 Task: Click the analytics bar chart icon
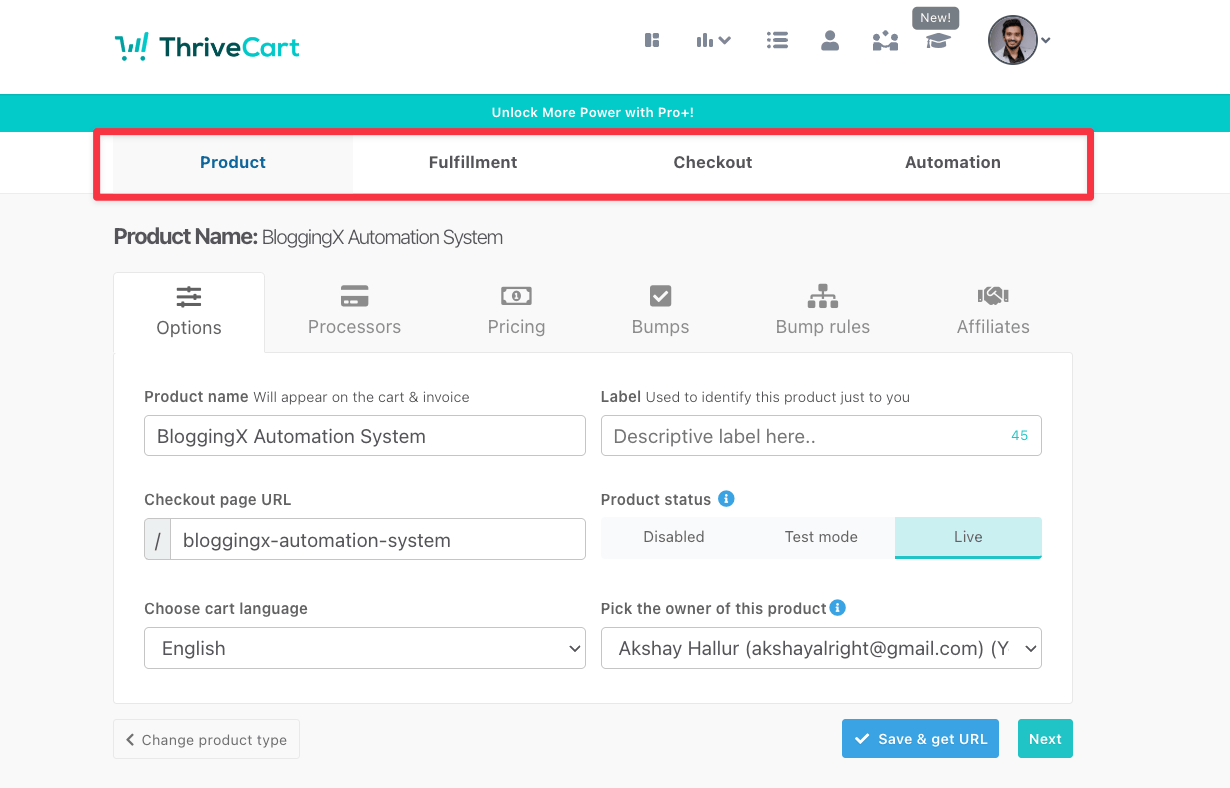(x=707, y=40)
